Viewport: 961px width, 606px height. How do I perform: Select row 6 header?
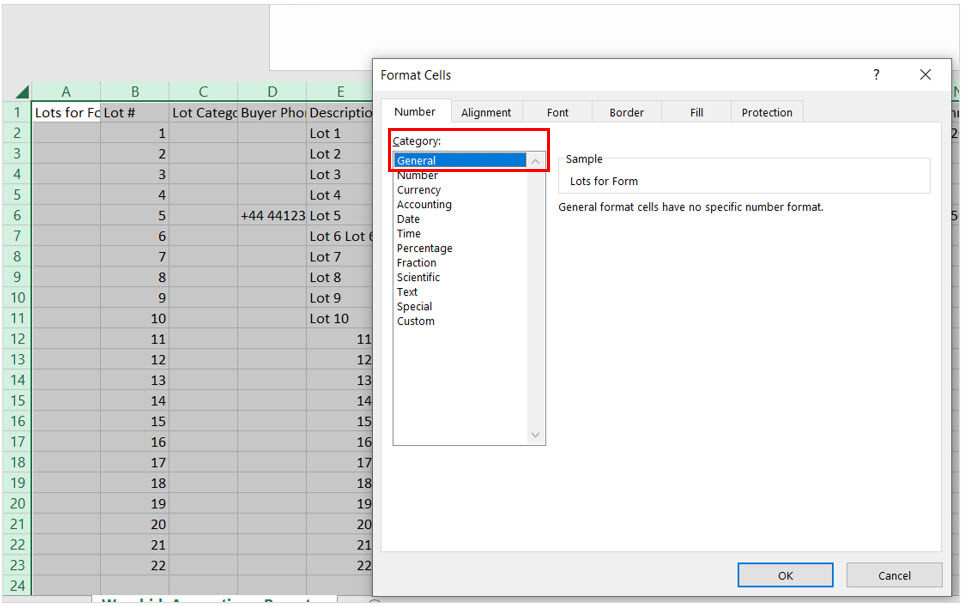pos(16,216)
